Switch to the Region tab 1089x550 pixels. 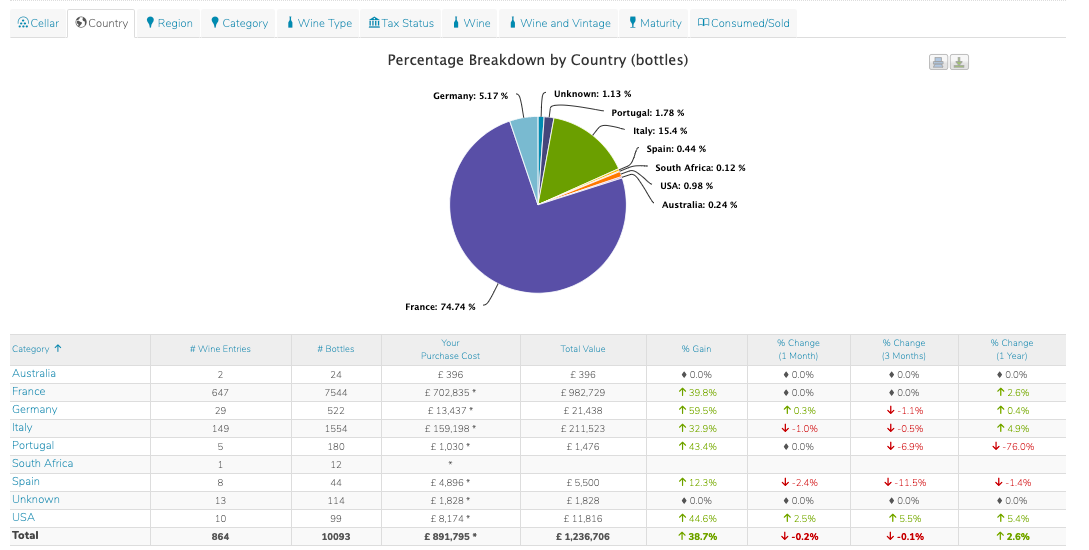tap(168, 23)
